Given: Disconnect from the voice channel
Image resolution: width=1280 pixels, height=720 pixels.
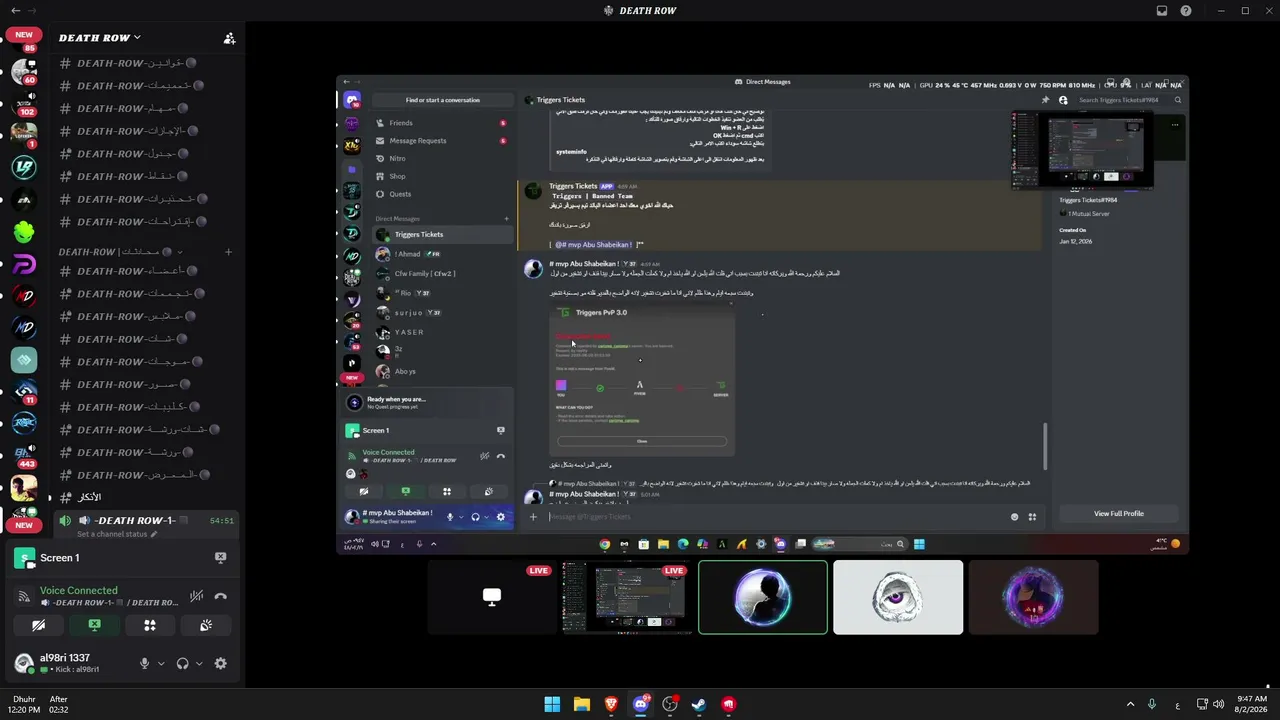Looking at the screenshot, I should point(220,596).
